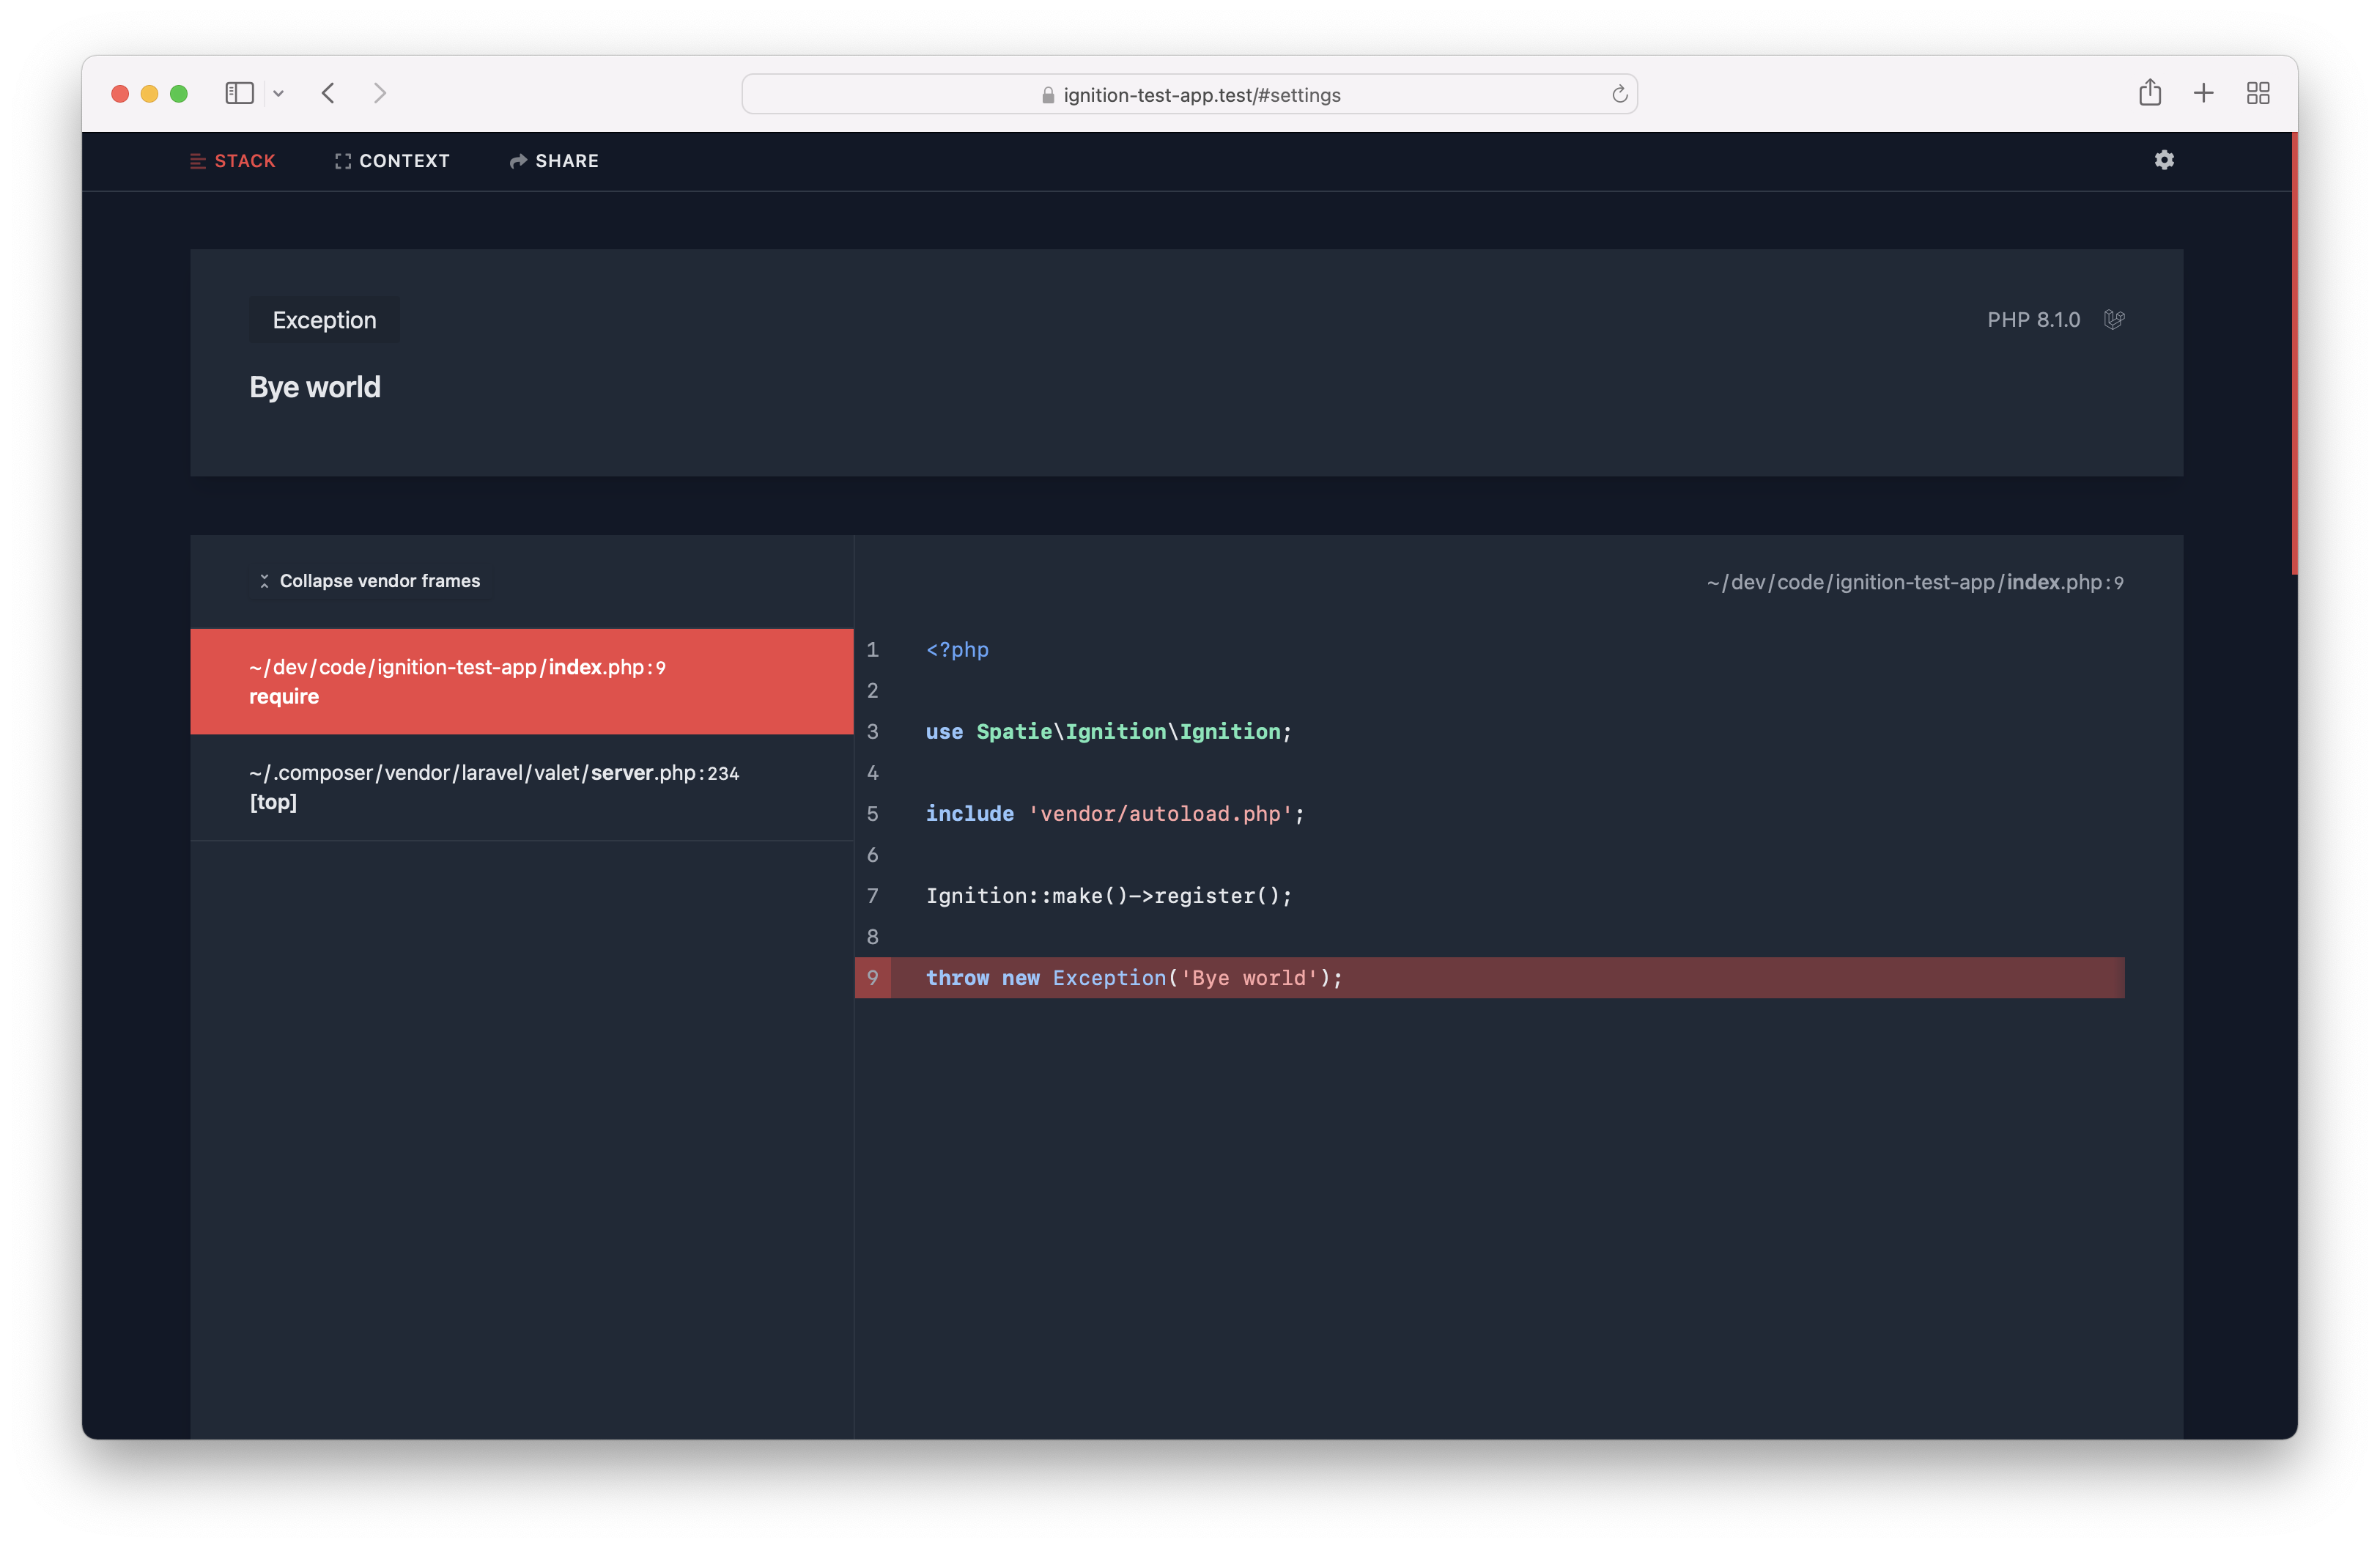
Task: Toggle the Safari sidebar icon
Action: pos(239,93)
